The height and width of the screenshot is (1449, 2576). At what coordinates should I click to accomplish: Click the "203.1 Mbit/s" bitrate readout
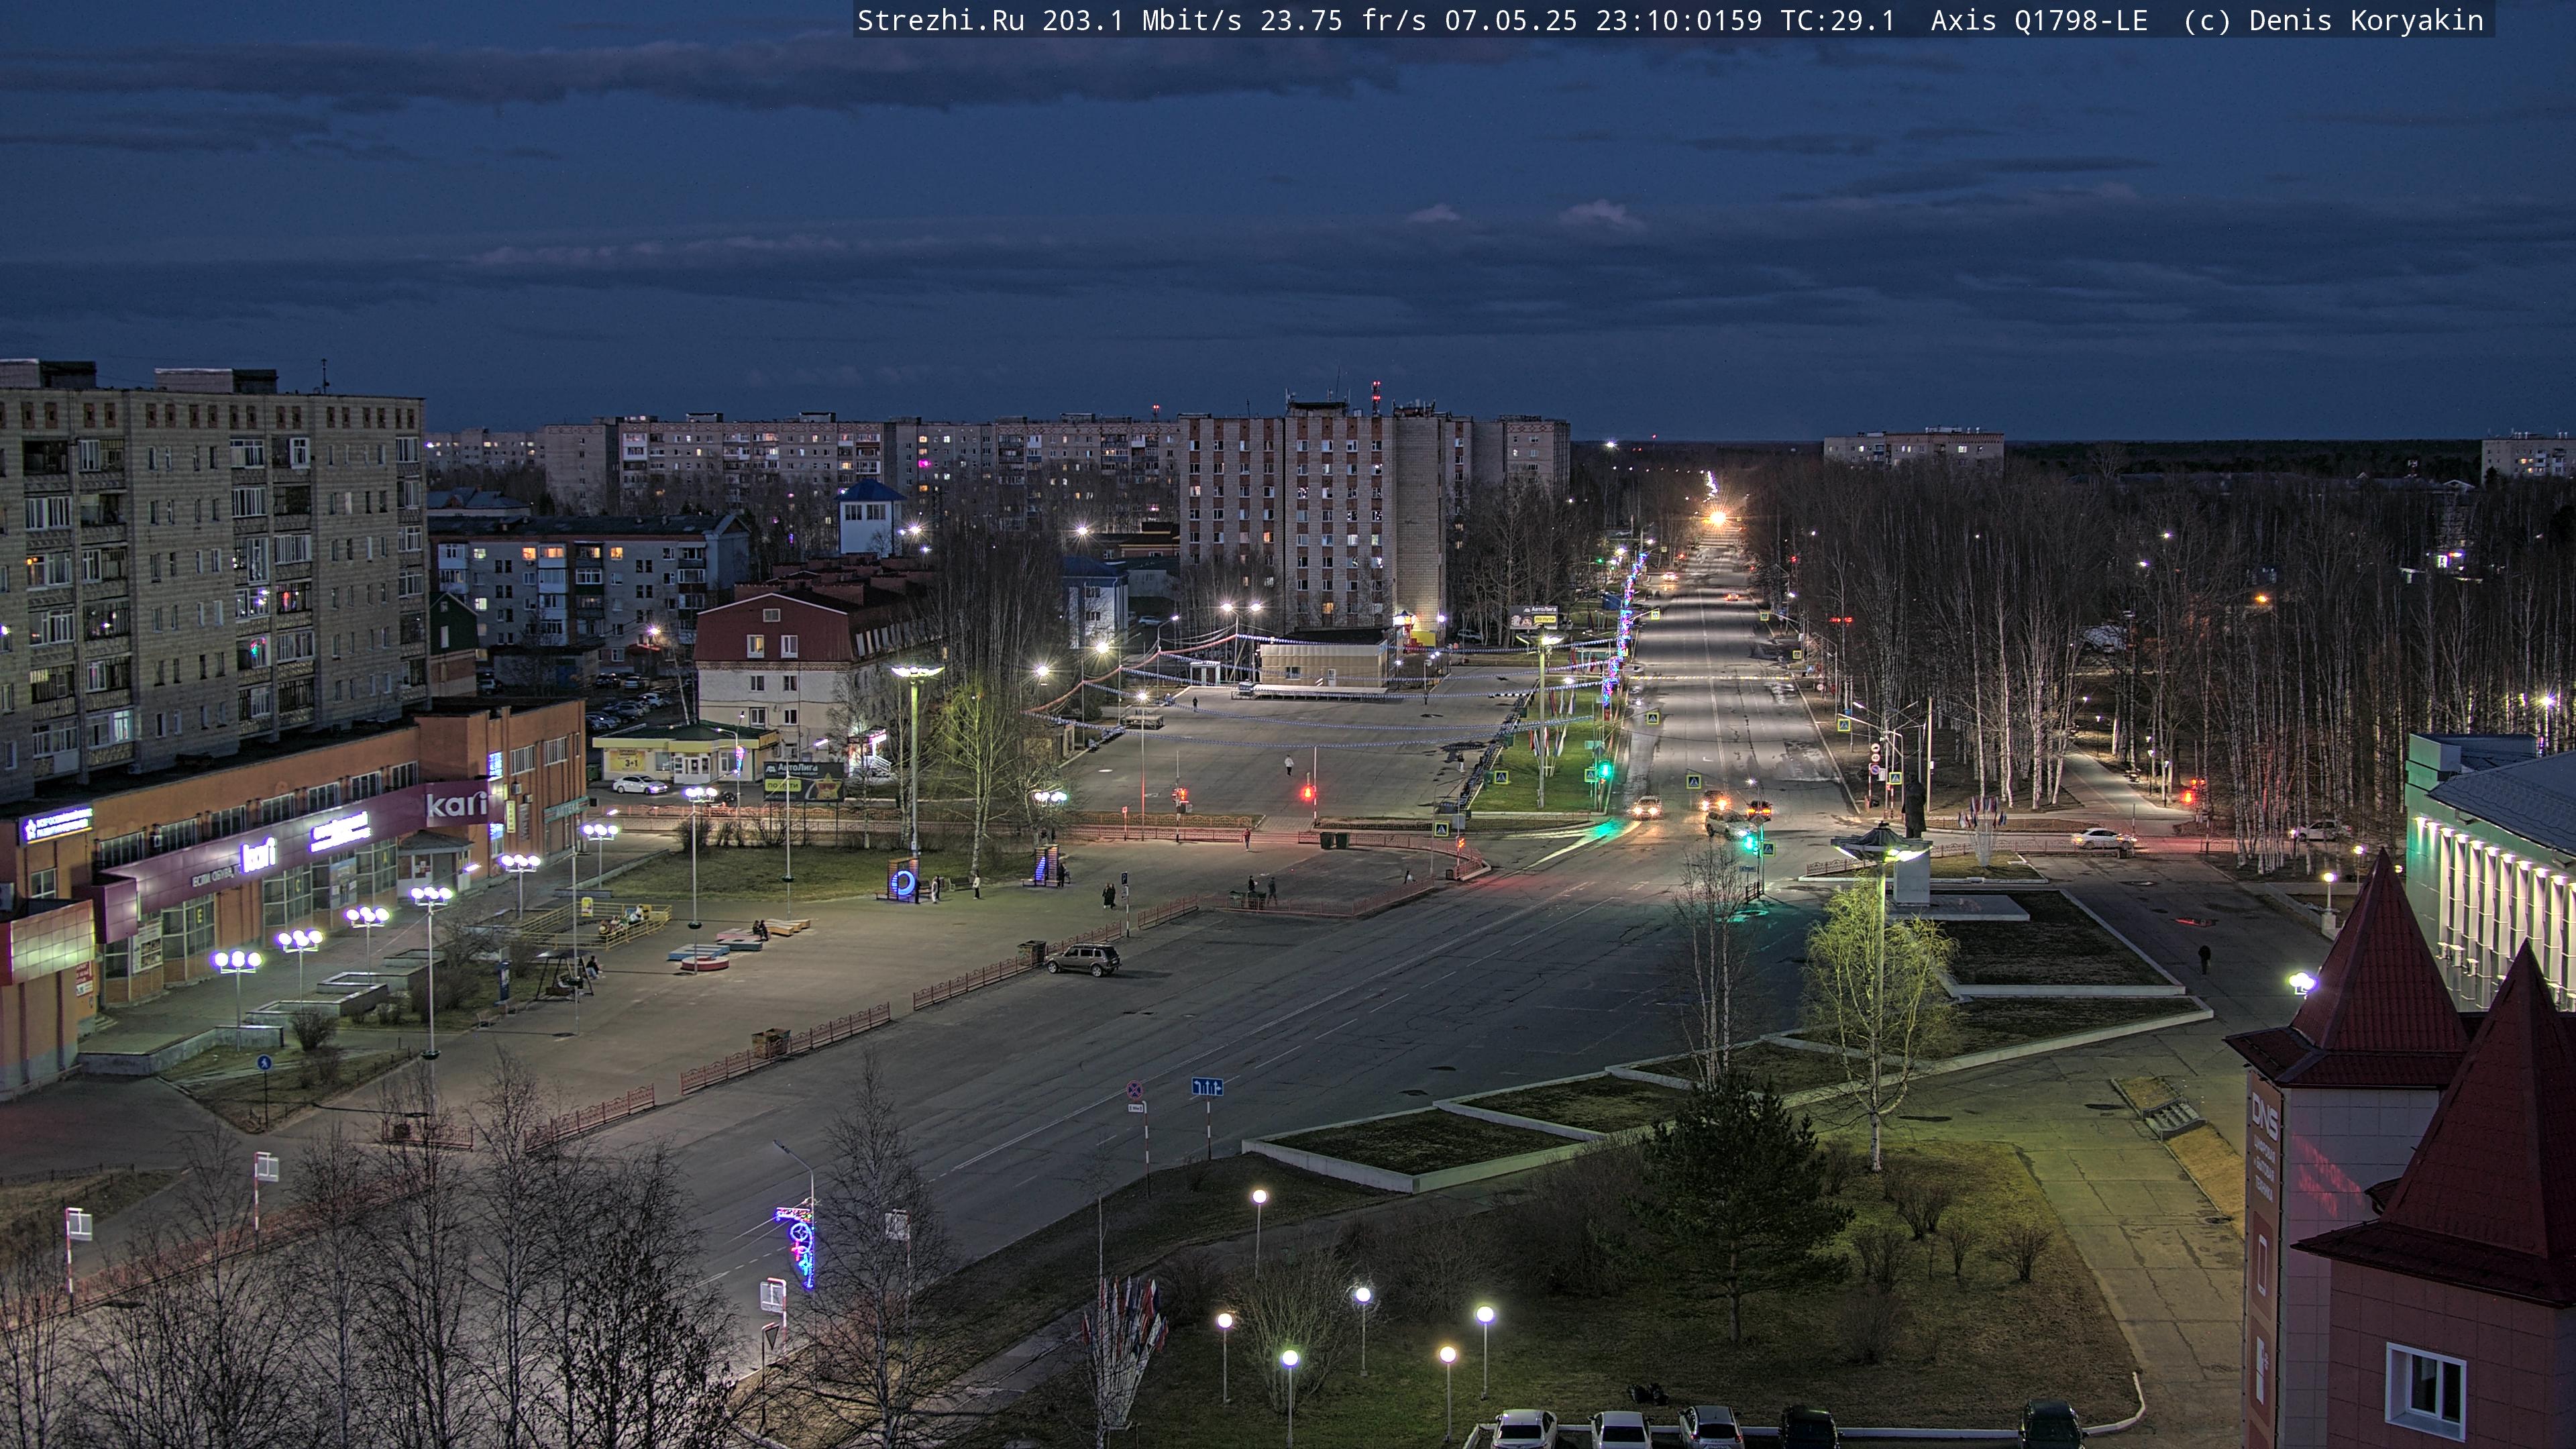click(x=1141, y=20)
